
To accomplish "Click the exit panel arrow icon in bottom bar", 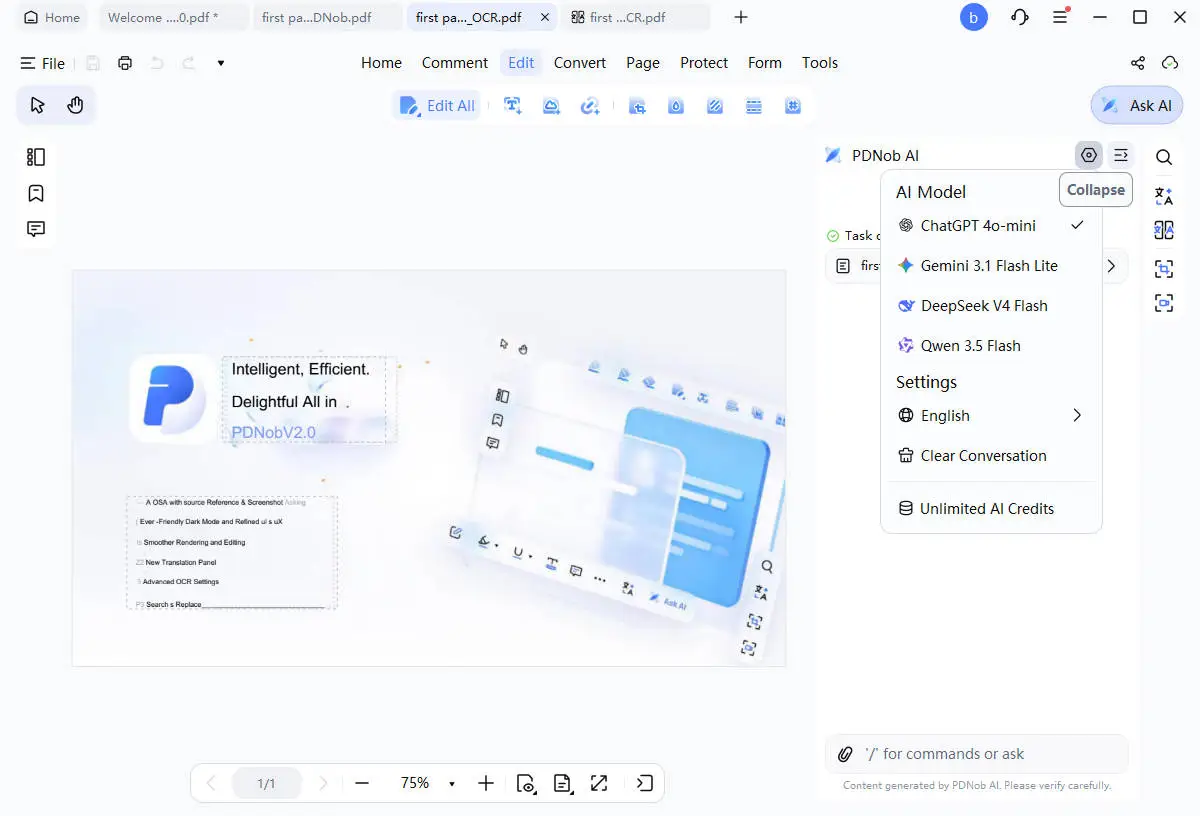I will 645,783.
